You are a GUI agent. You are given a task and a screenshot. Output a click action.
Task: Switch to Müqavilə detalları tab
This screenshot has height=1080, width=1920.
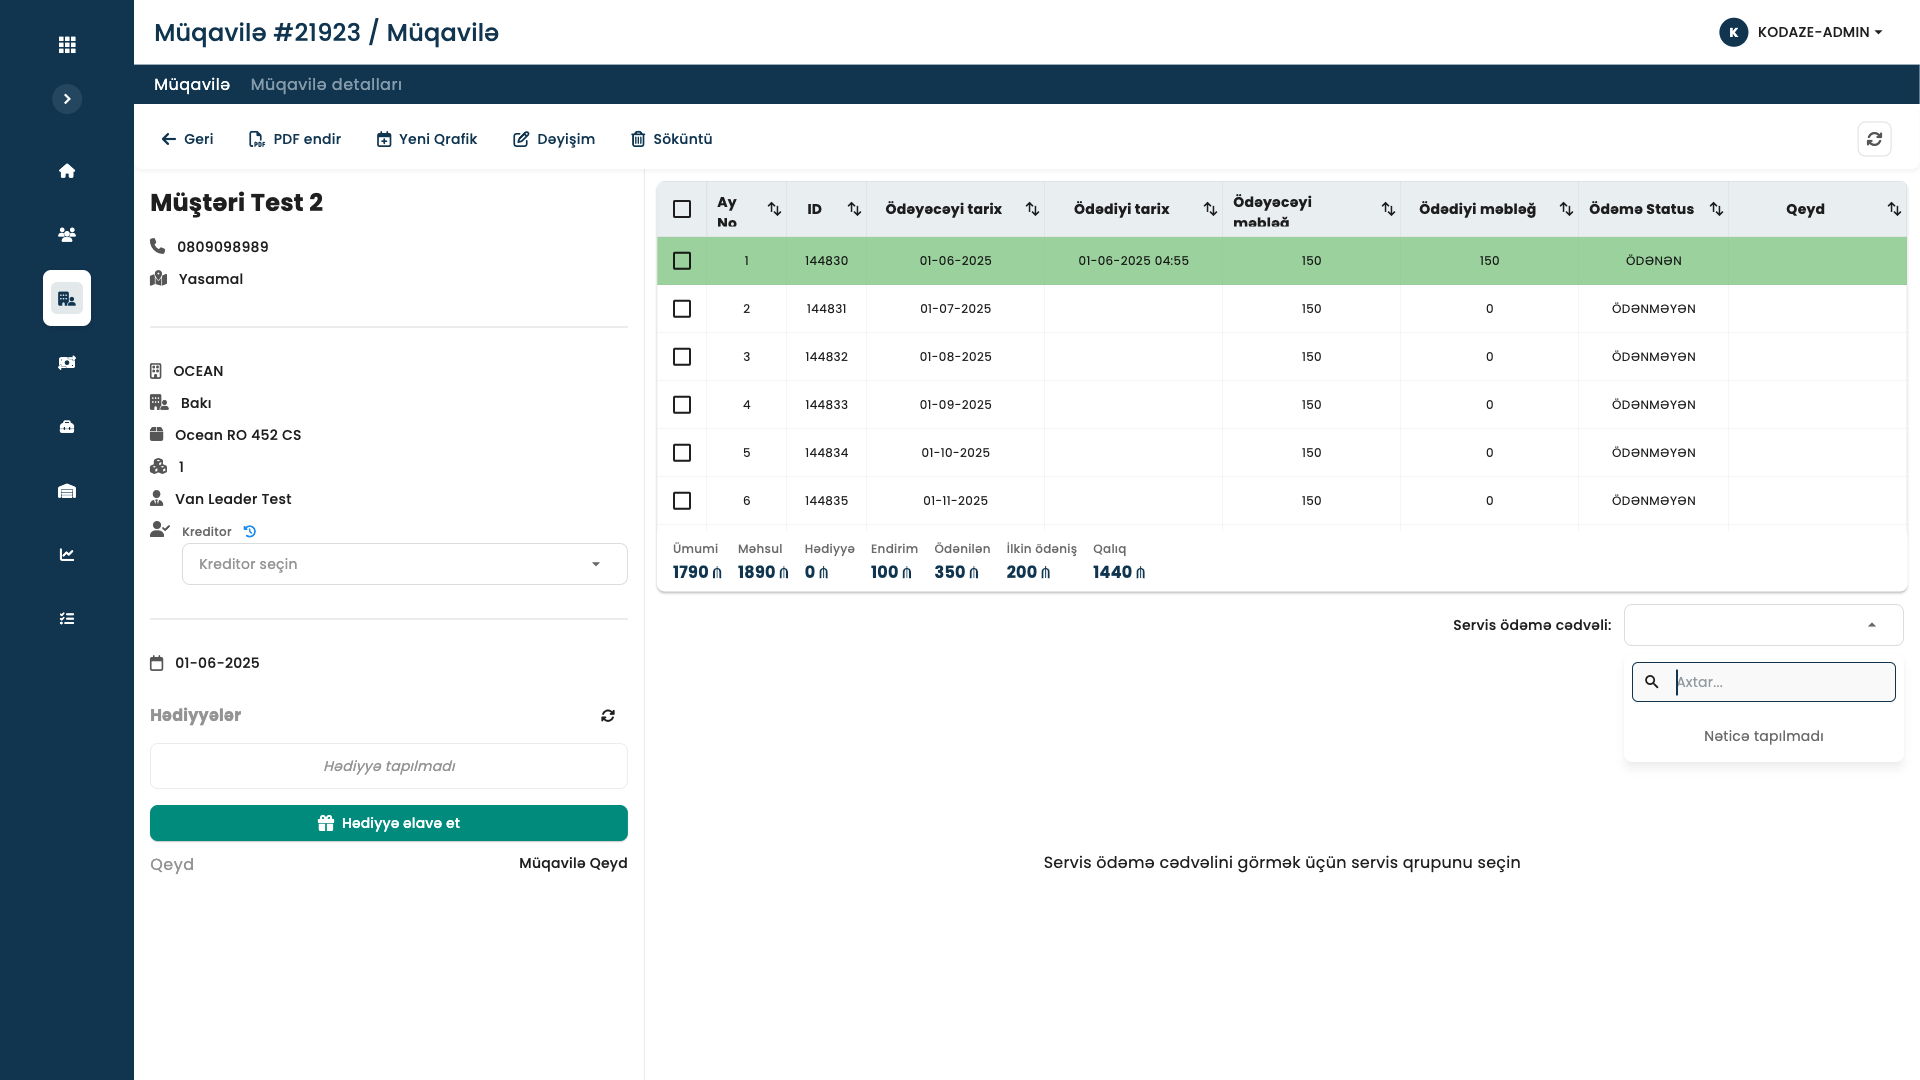[x=326, y=85]
